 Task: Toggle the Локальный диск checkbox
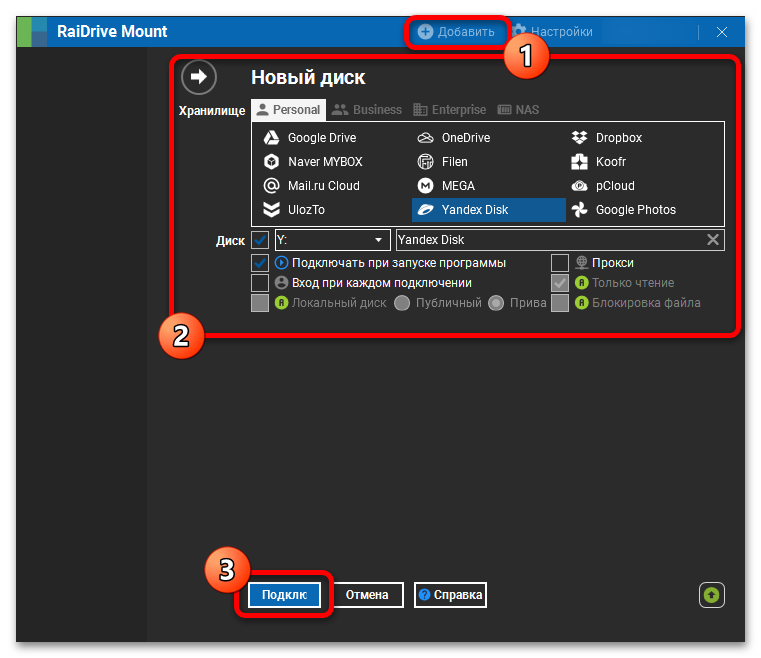260,303
